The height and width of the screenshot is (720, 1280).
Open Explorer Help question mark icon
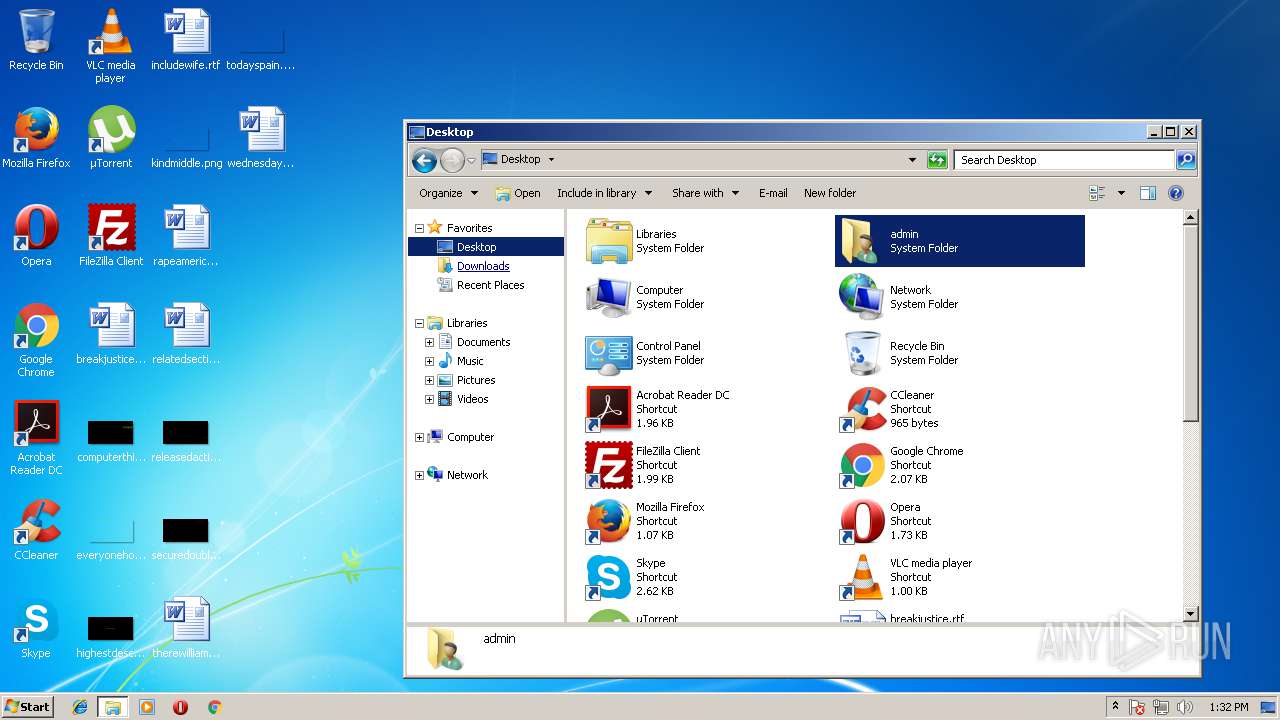point(1176,193)
